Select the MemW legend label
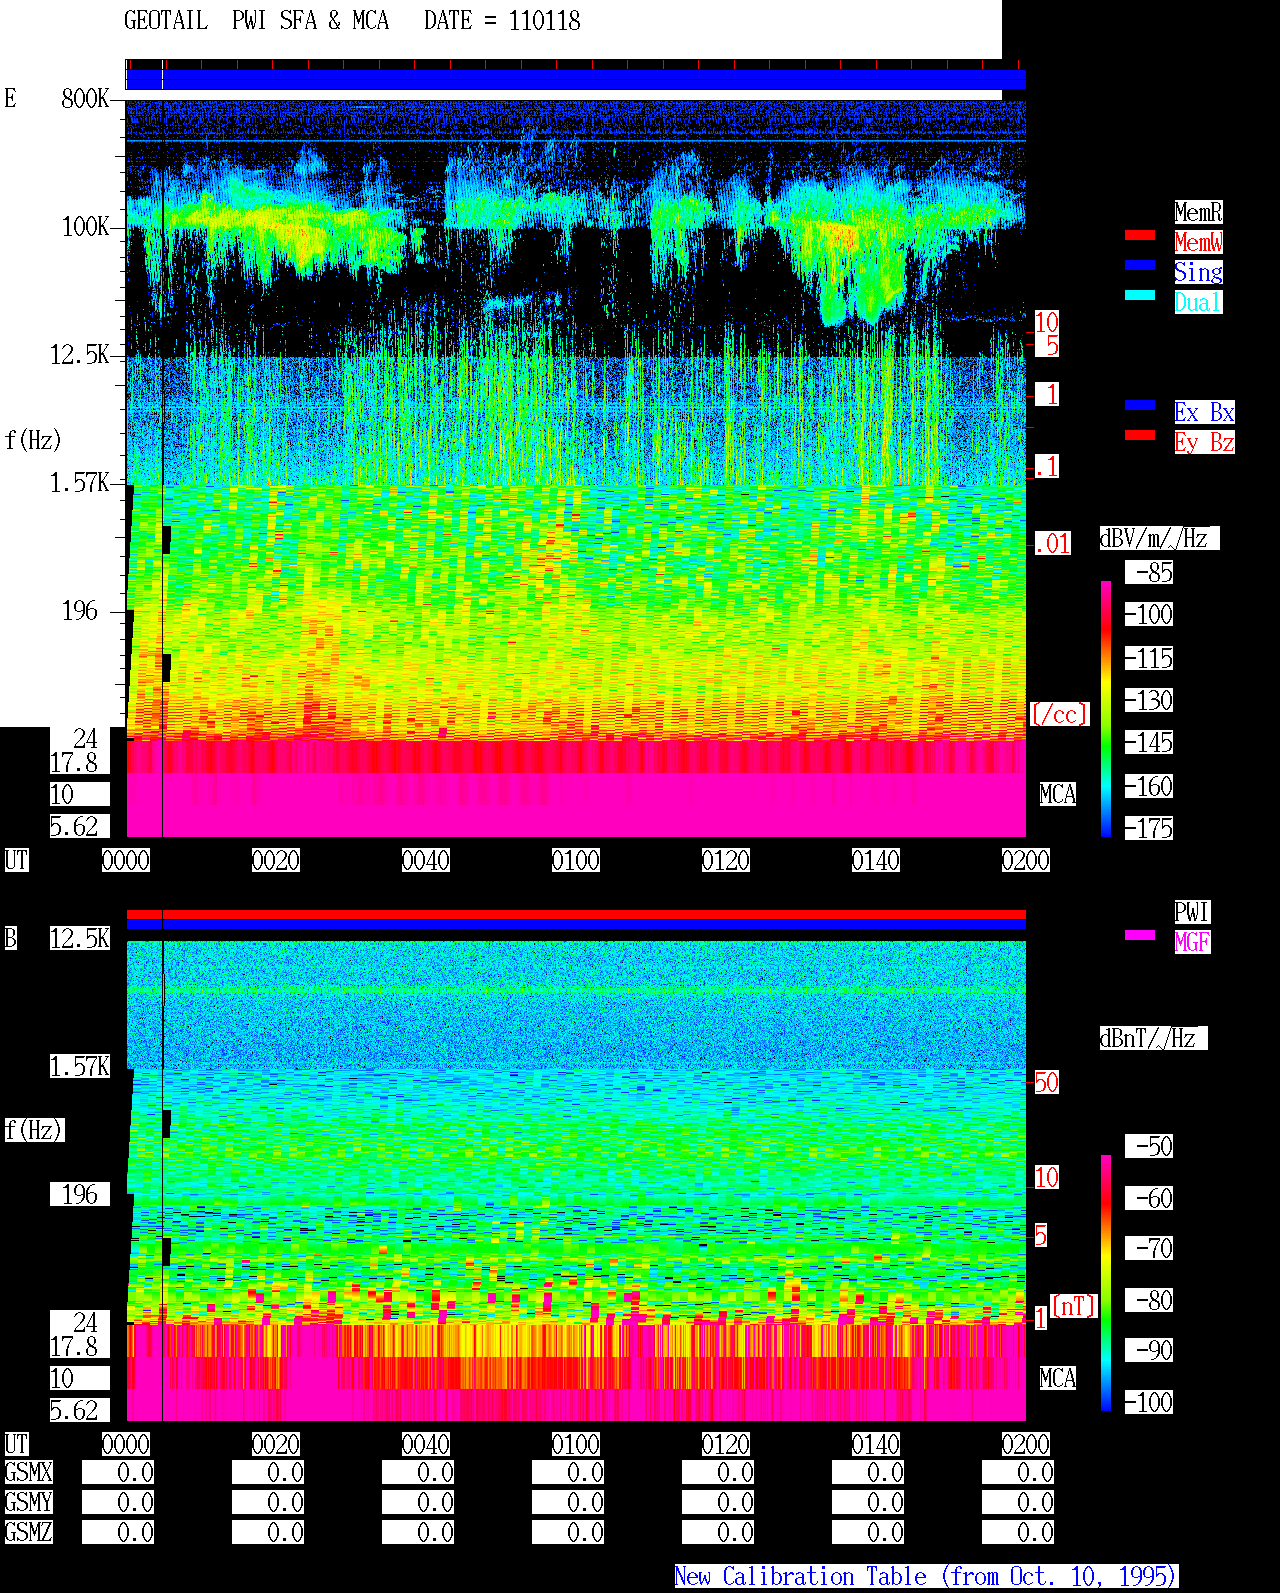 click(1198, 242)
